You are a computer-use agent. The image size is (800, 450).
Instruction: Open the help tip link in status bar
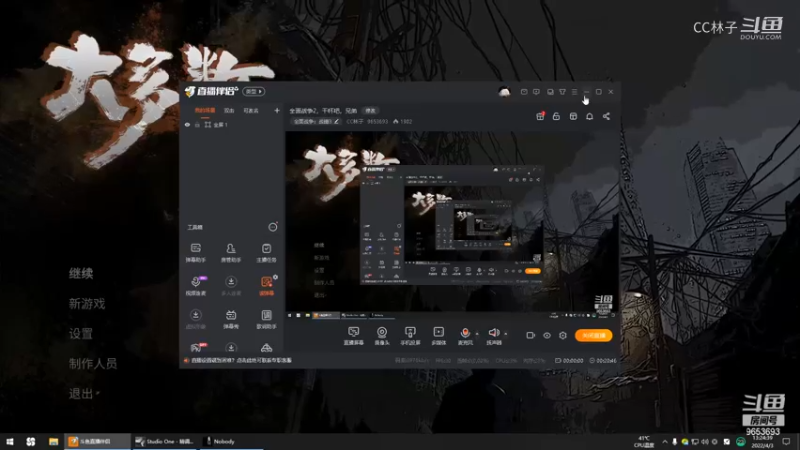pyautogui.click(x=241, y=360)
